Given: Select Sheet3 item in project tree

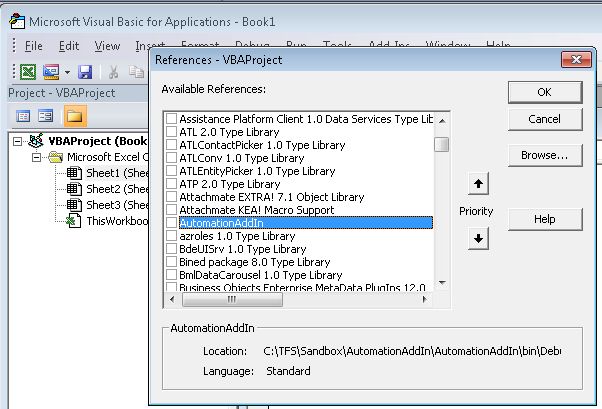Looking at the screenshot, I should click(117, 205).
